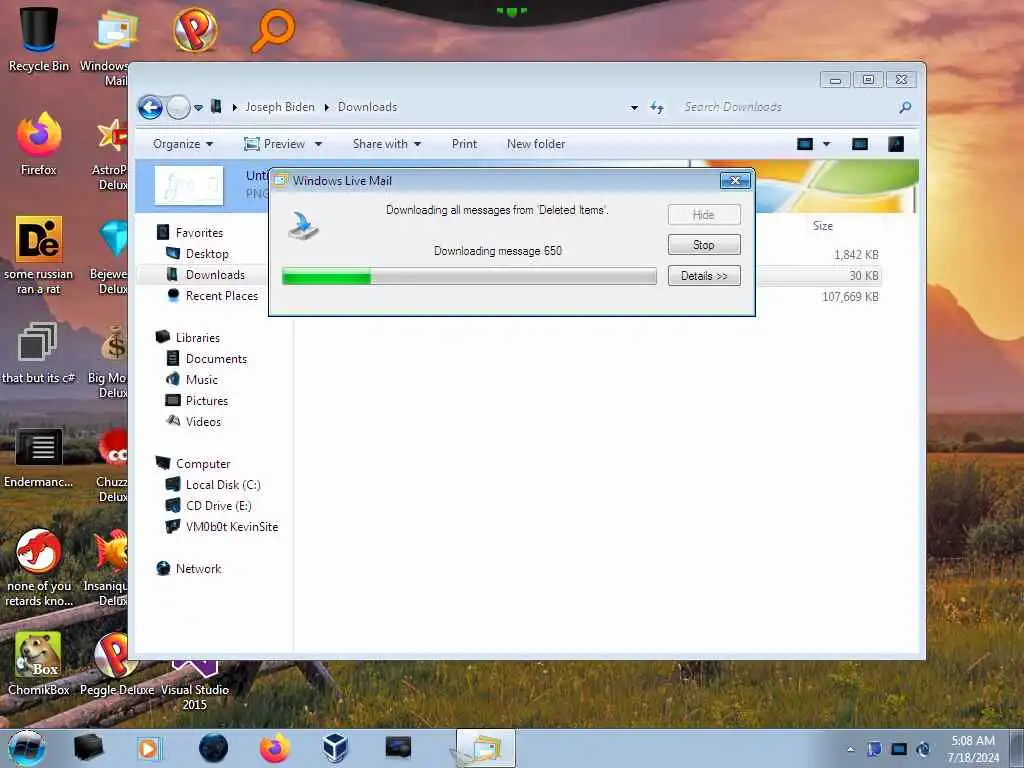Open the Share with menu
Screen dimensions: 1024x768
click(x=387, y=144)
